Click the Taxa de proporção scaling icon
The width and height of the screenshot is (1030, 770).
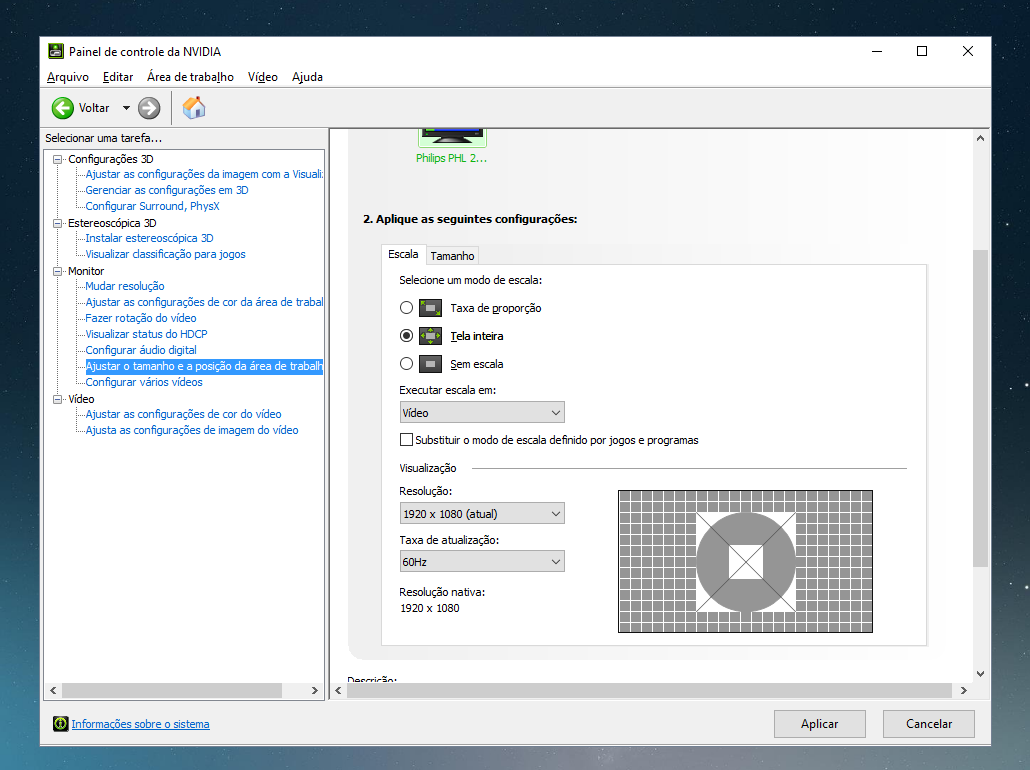(430, 307)
